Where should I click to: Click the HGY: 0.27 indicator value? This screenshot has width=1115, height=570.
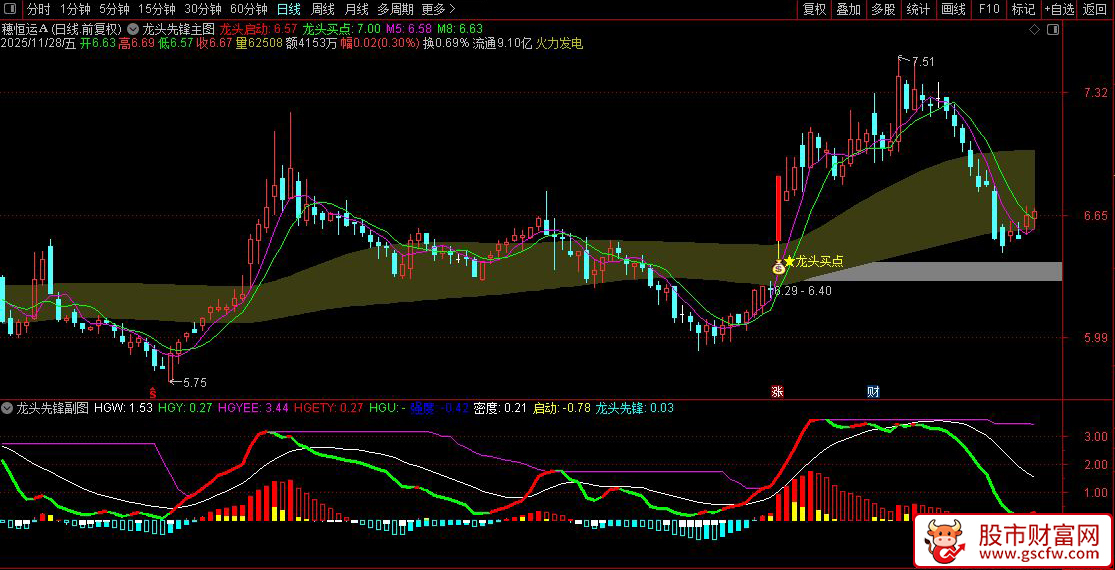(185, 408)
